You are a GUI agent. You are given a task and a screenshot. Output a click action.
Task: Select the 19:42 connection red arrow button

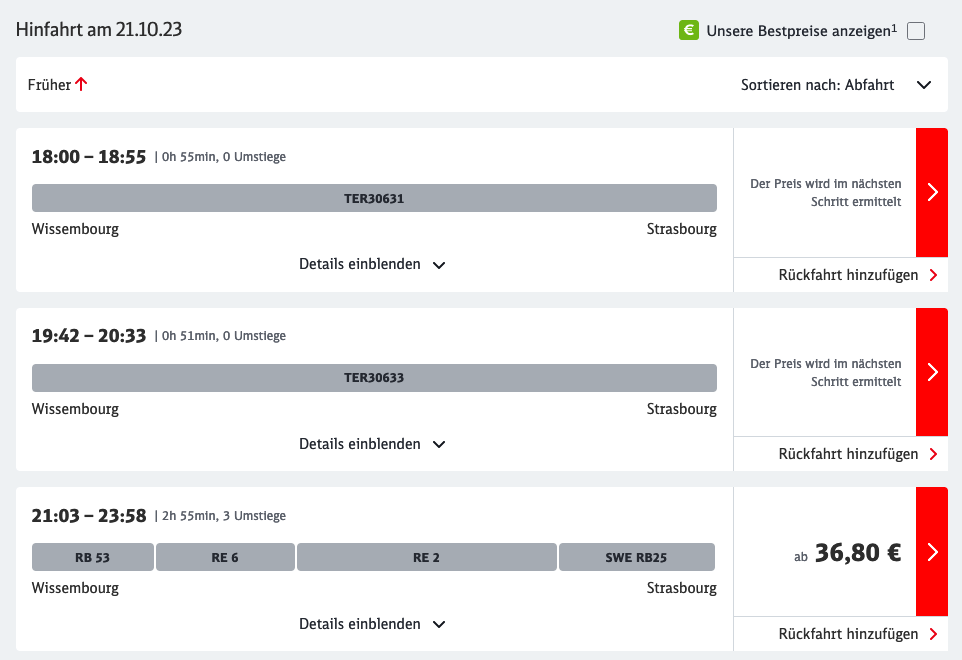[932, 372]
